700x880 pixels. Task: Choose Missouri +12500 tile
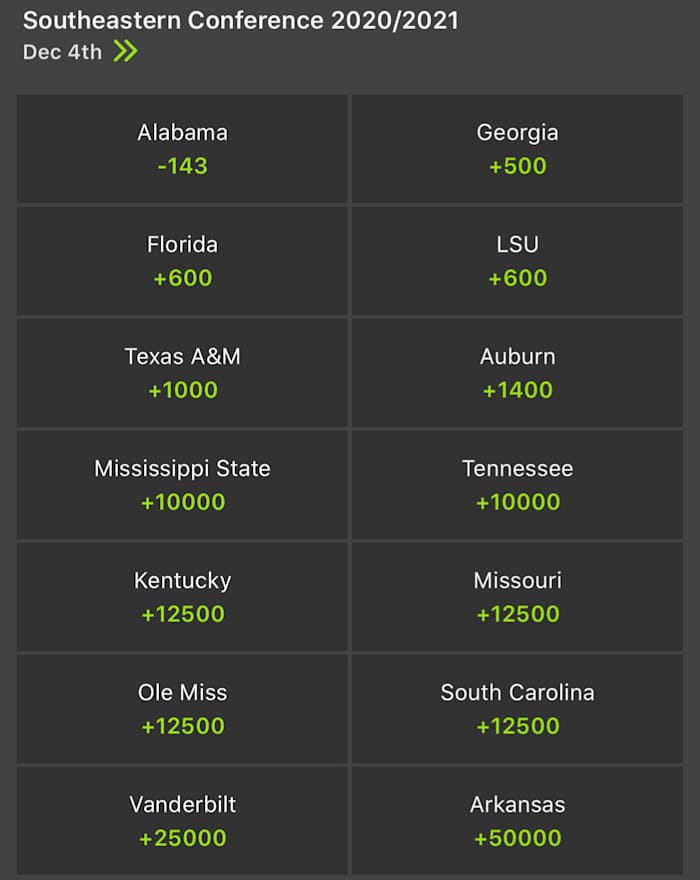[x=516, y=596]
